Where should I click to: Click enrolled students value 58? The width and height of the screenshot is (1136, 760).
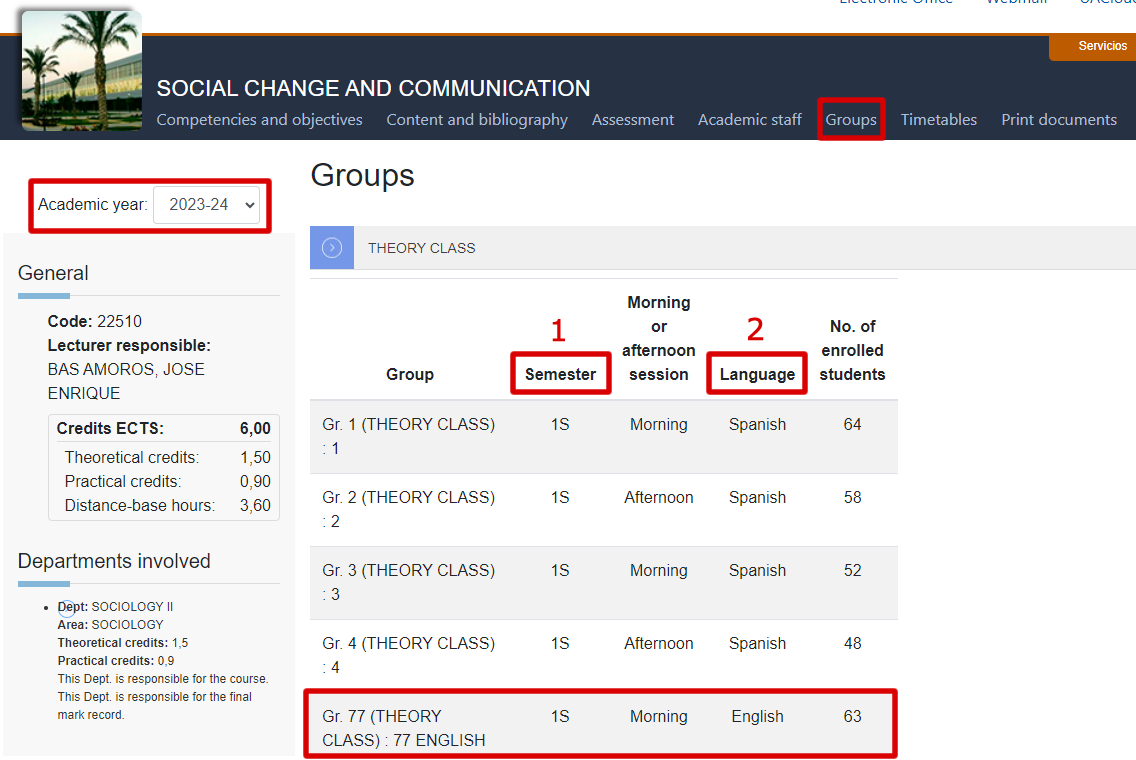tap(852, 498)
